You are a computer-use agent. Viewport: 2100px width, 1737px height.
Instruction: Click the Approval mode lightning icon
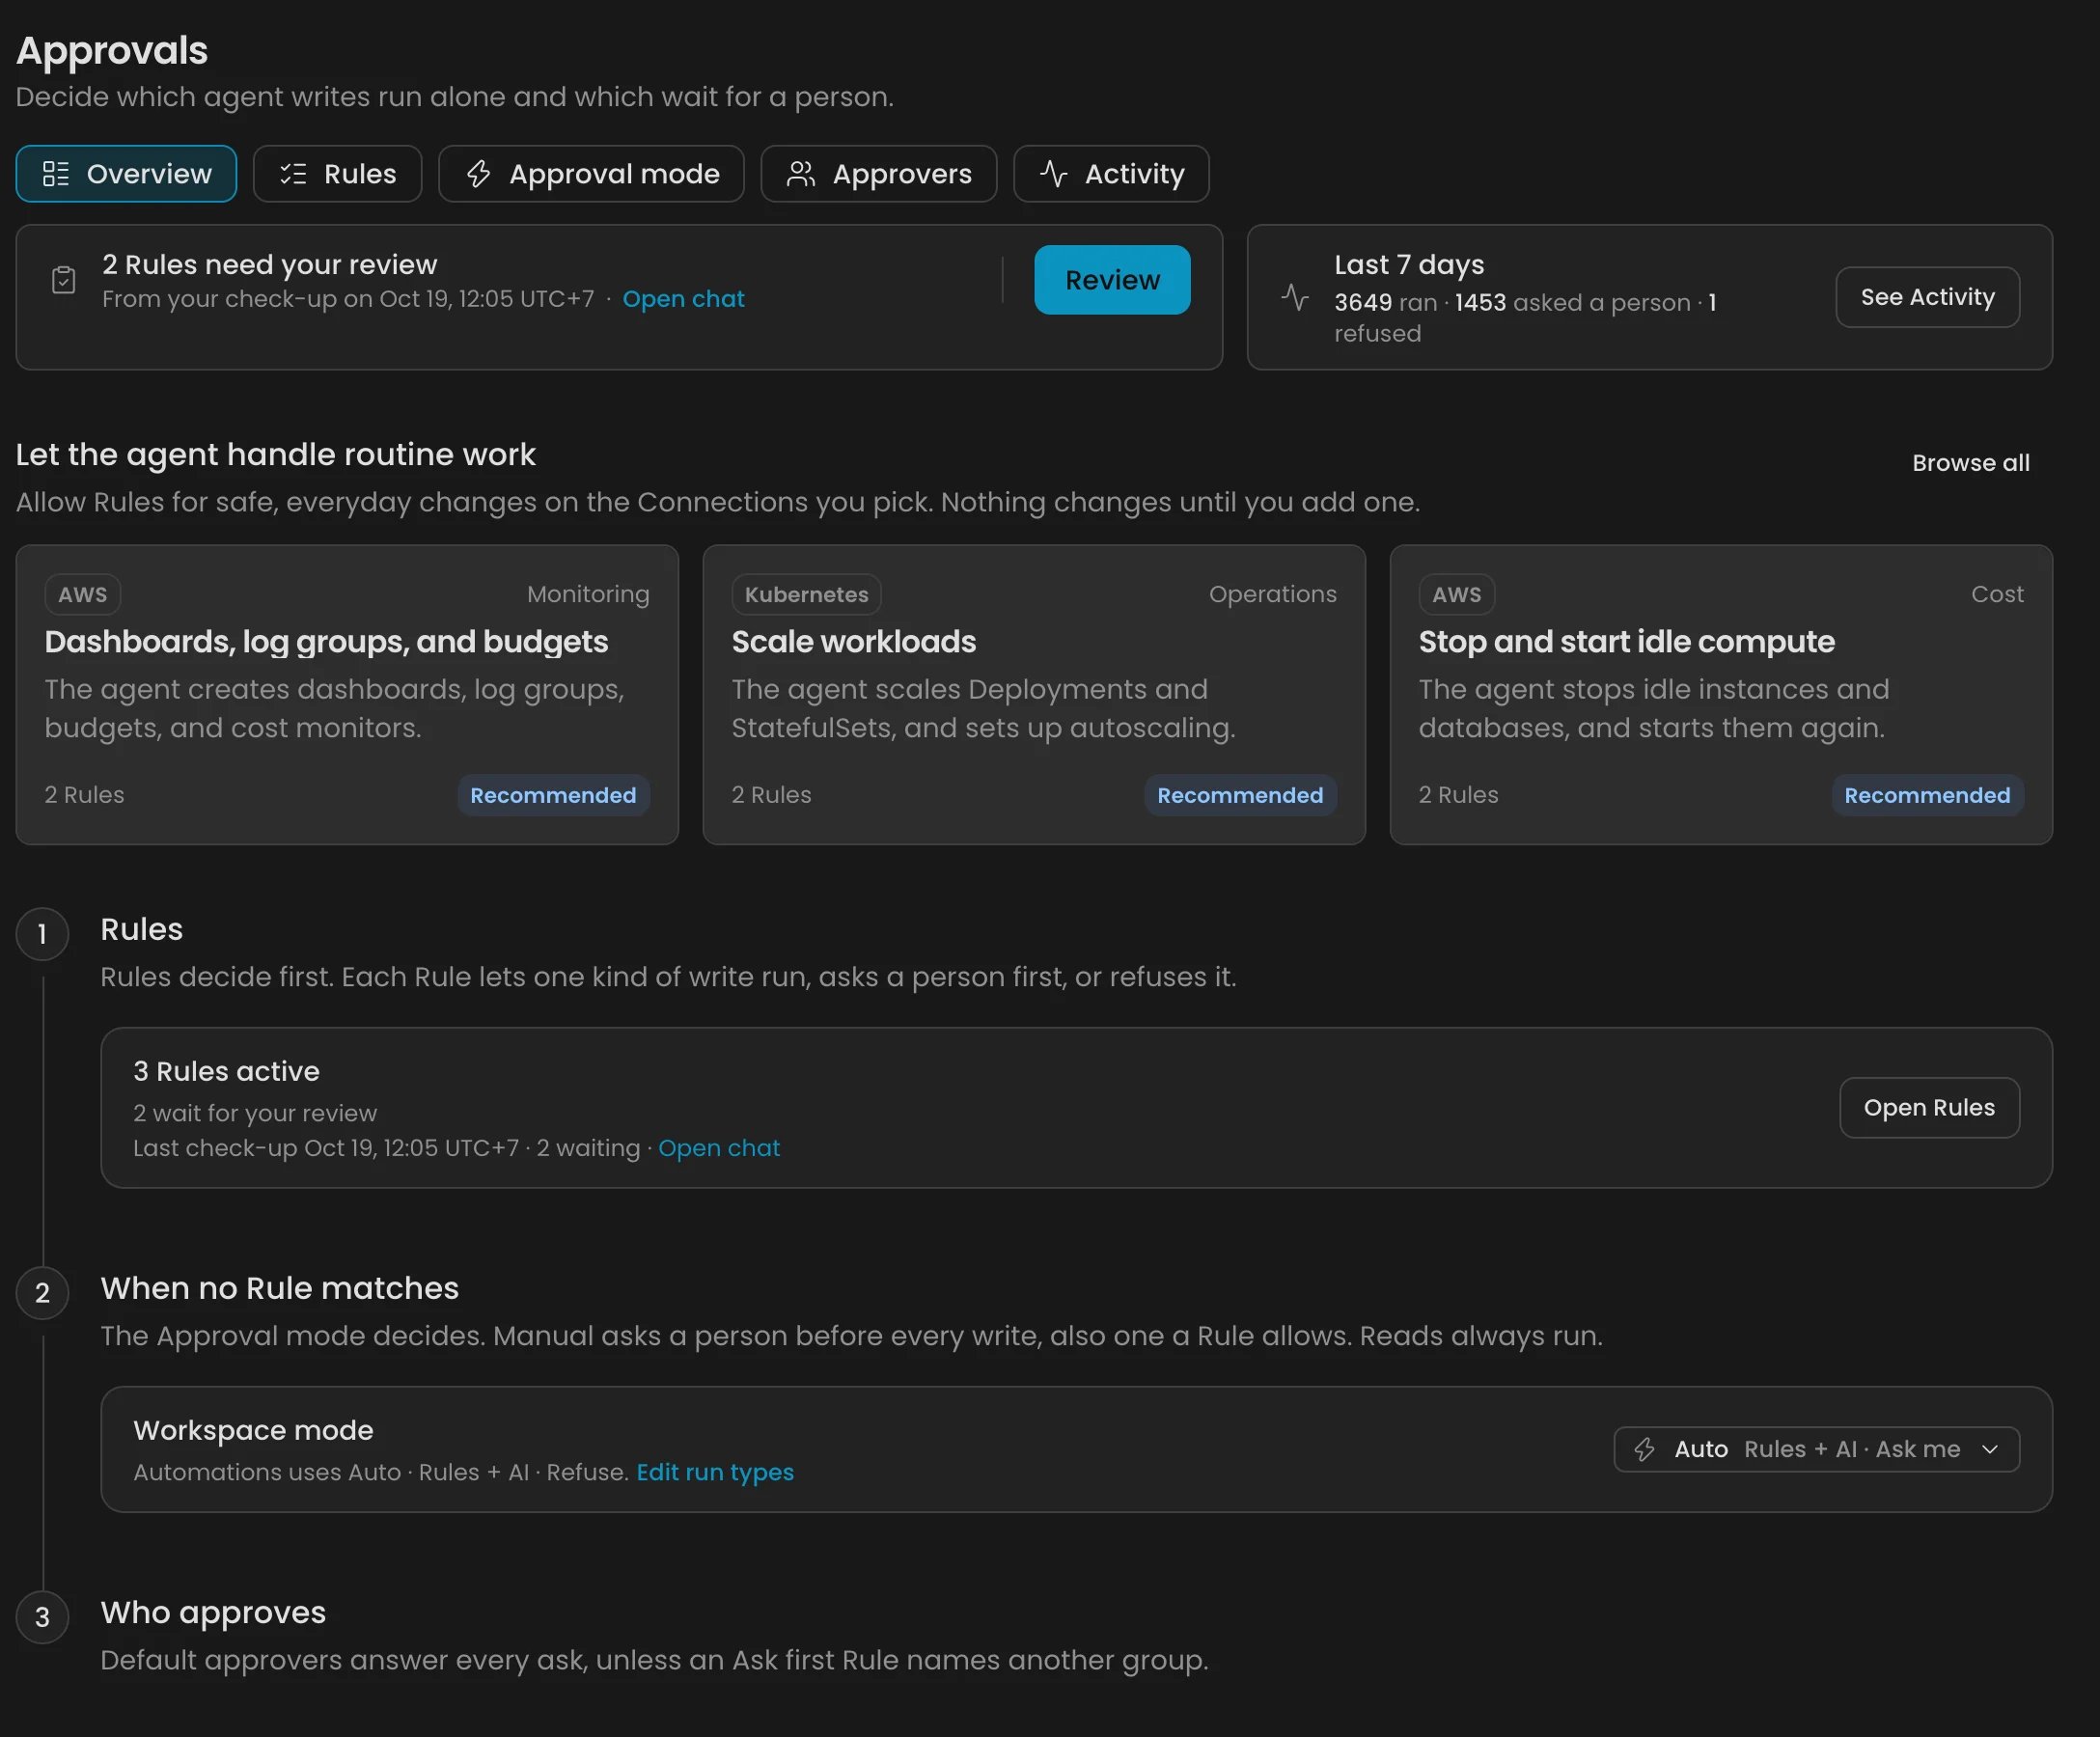pos(479,174)
